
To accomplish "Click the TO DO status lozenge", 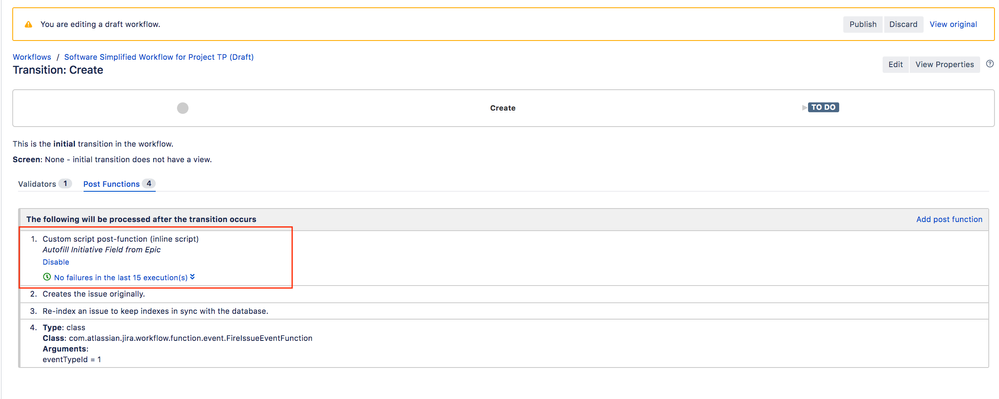I will 823,108.
